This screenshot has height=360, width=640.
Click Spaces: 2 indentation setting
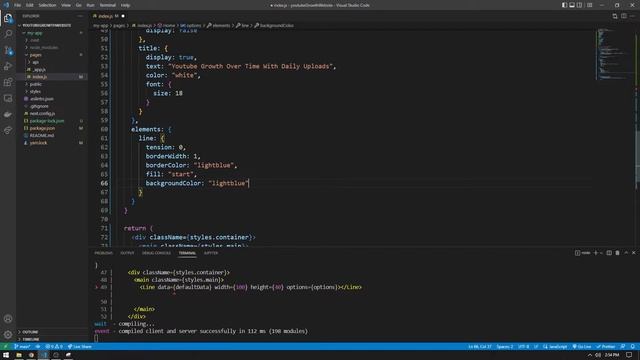coord(504,347)
